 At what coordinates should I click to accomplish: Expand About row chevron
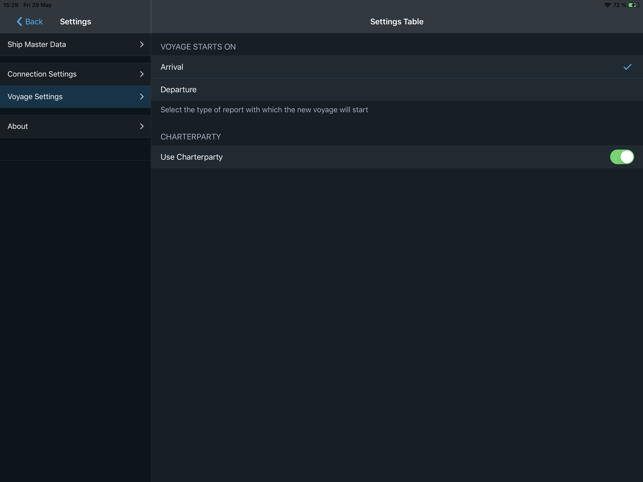141,126
